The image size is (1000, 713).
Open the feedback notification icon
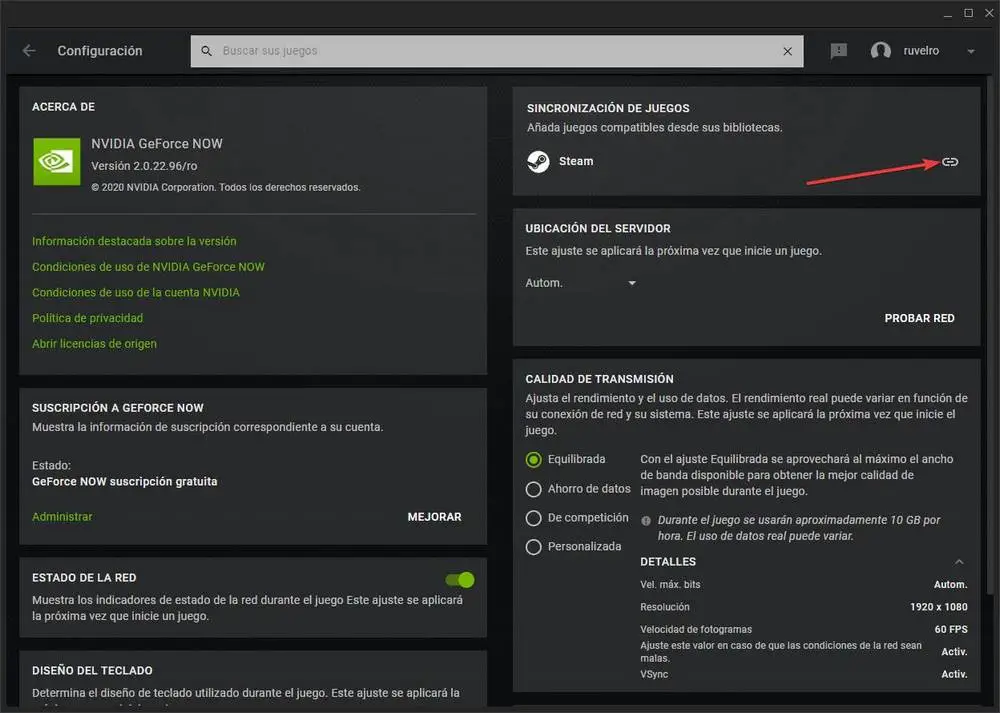839,50
